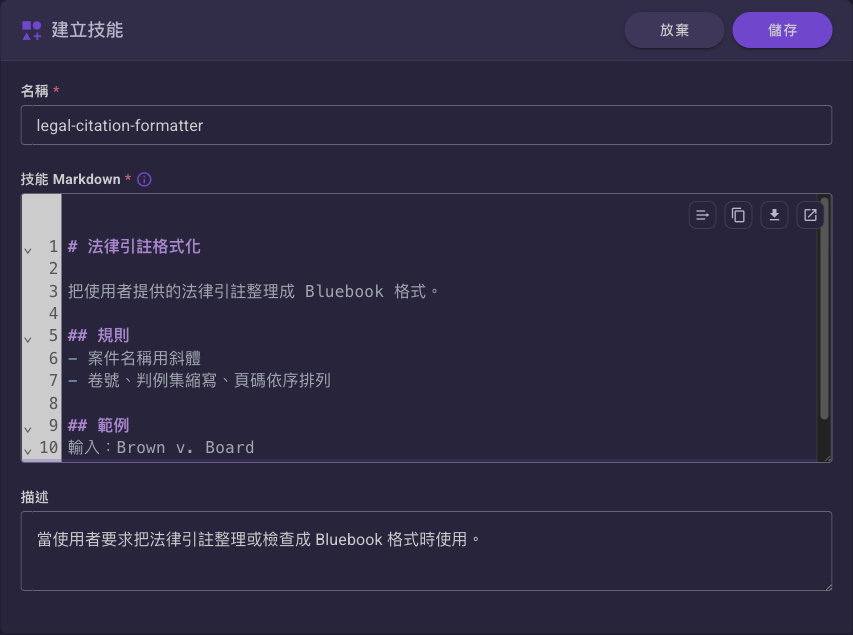Image resolution: width=853 pixels, height=635 pixels.
Task: Click the resize handle of the markdown editor
Action: [827, 458]
